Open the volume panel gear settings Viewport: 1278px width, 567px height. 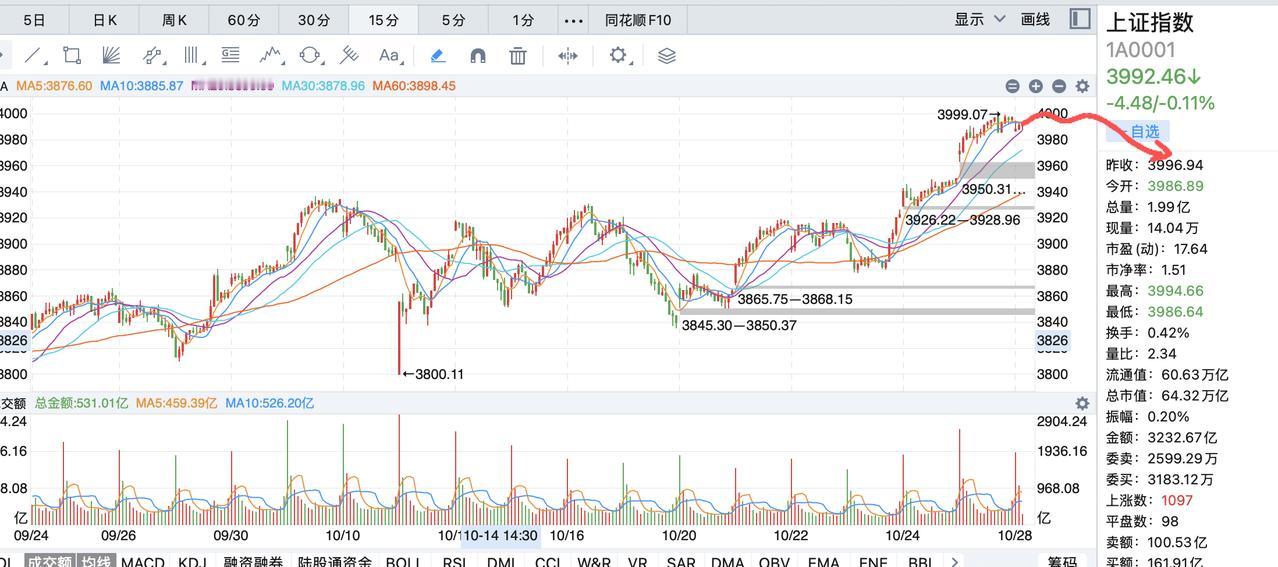click(1082, 403)
